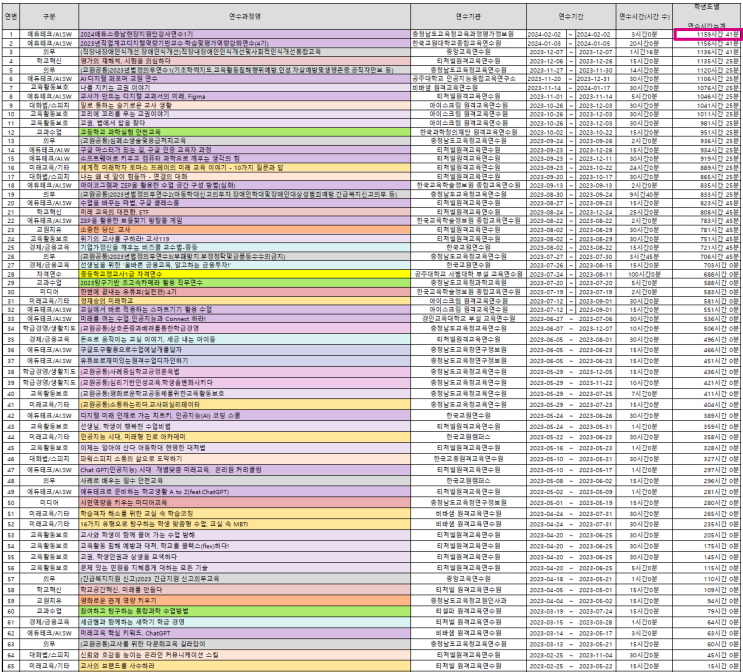Screen dimensions: 743x672
Task: Select the 'Chat GPT(인공지능) 시대' course cell
Action: coord(244,470)
